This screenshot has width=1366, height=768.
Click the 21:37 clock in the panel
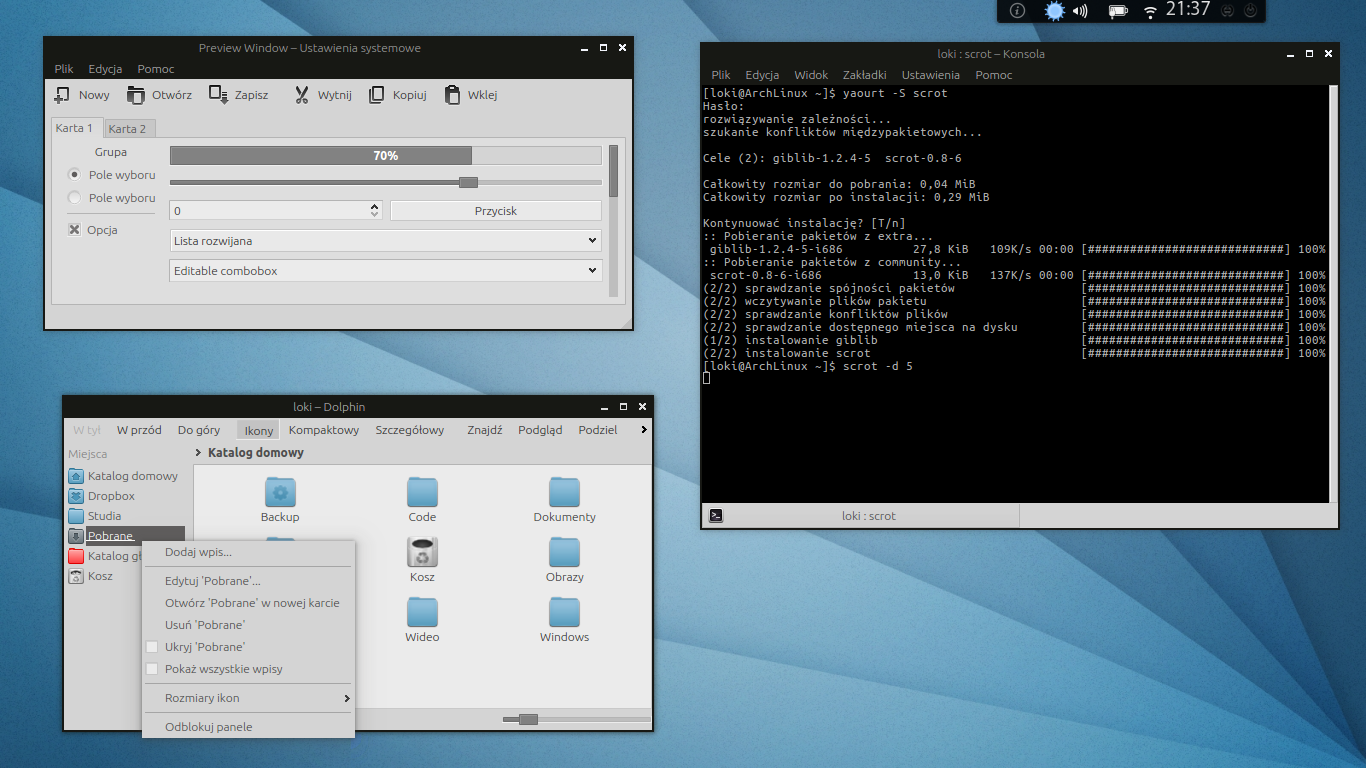tap(1188, 10)
